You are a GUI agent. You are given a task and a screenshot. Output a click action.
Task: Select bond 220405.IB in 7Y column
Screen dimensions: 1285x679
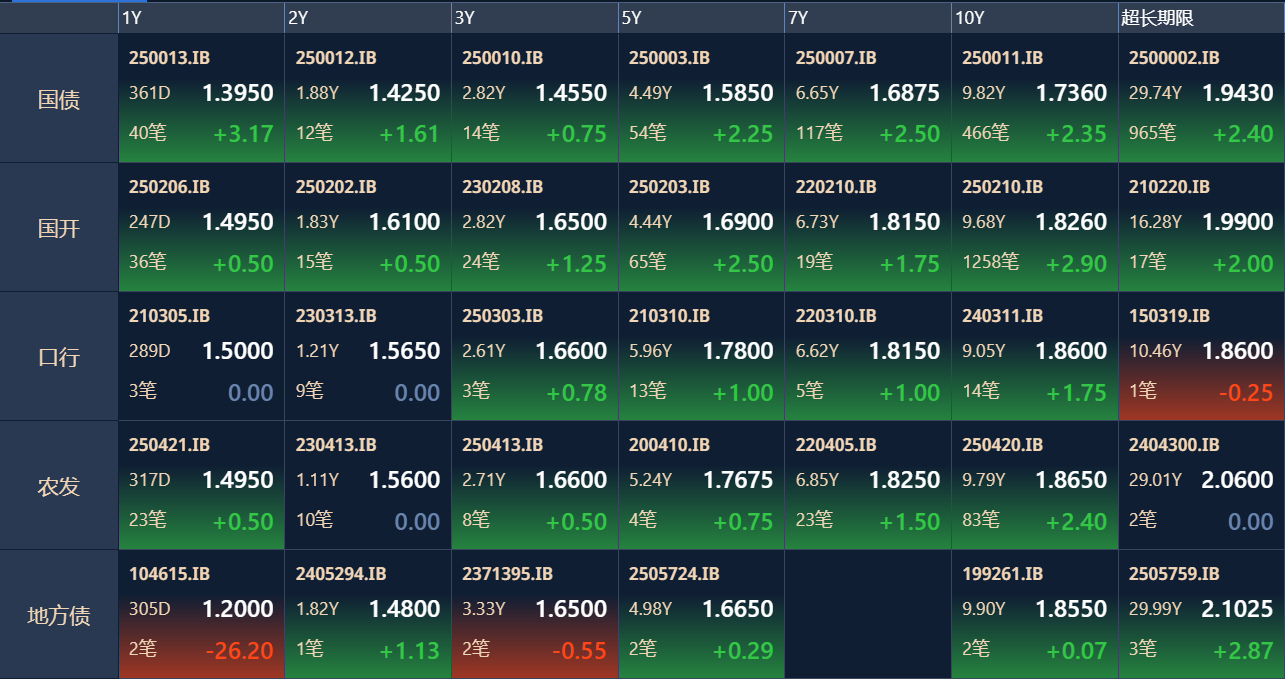point(868,485)
